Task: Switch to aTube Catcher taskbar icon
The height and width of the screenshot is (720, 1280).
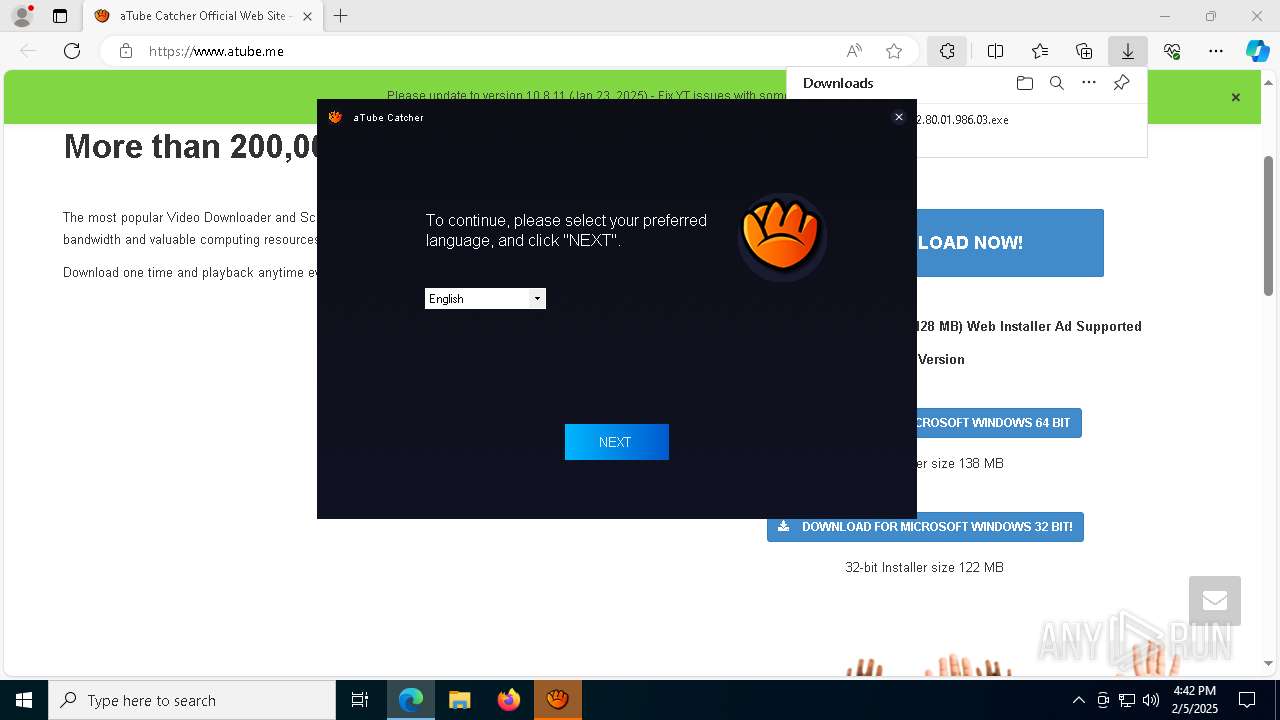Action: click(558, 700)
